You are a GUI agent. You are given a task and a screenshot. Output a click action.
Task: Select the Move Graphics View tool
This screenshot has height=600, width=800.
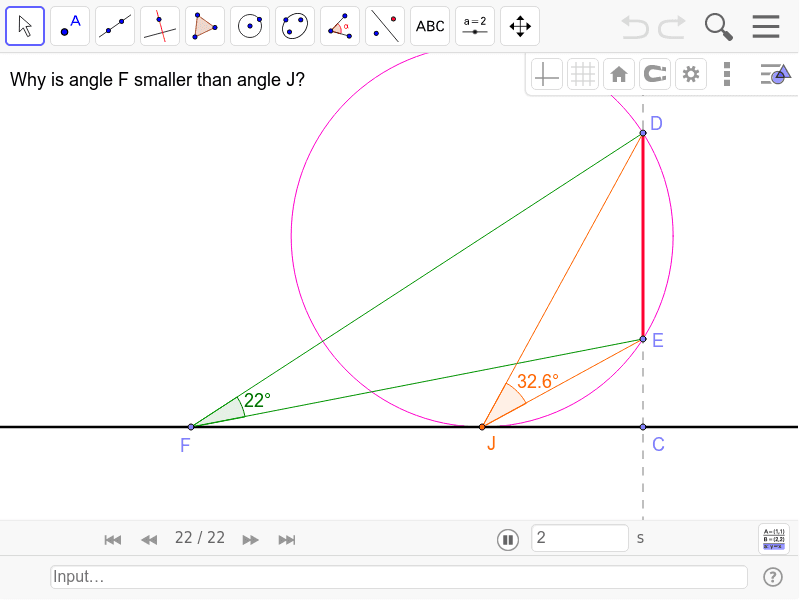(519, 26)
